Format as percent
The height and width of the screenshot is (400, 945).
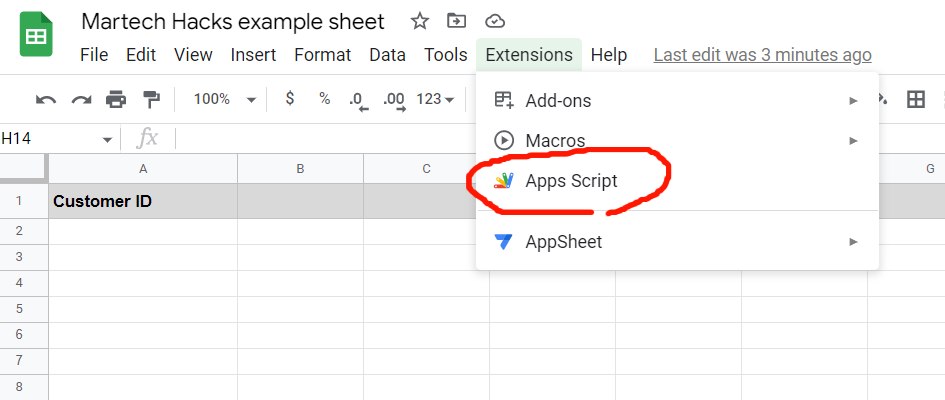click(325, 99)
